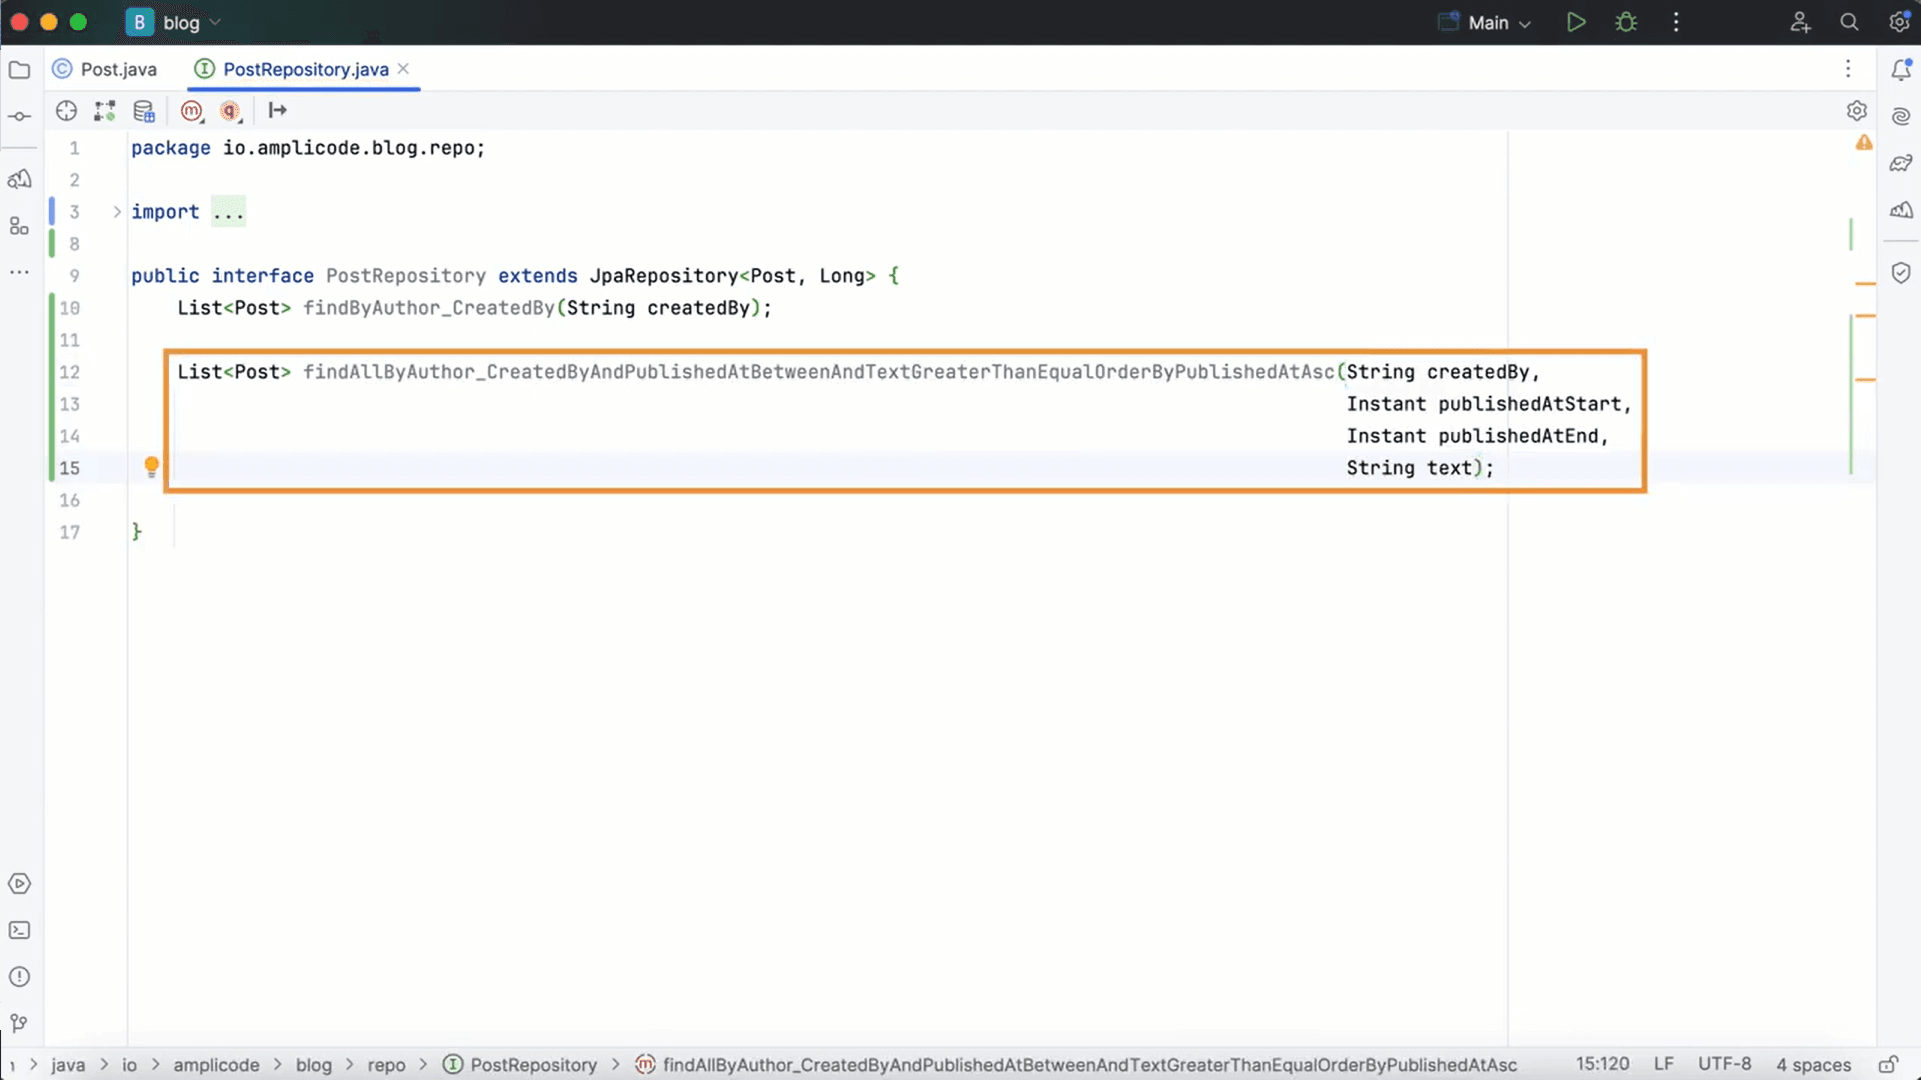Click java breadcrumb in navigation bar
Screen dimensions: 1921x1080
[68, 1065]
